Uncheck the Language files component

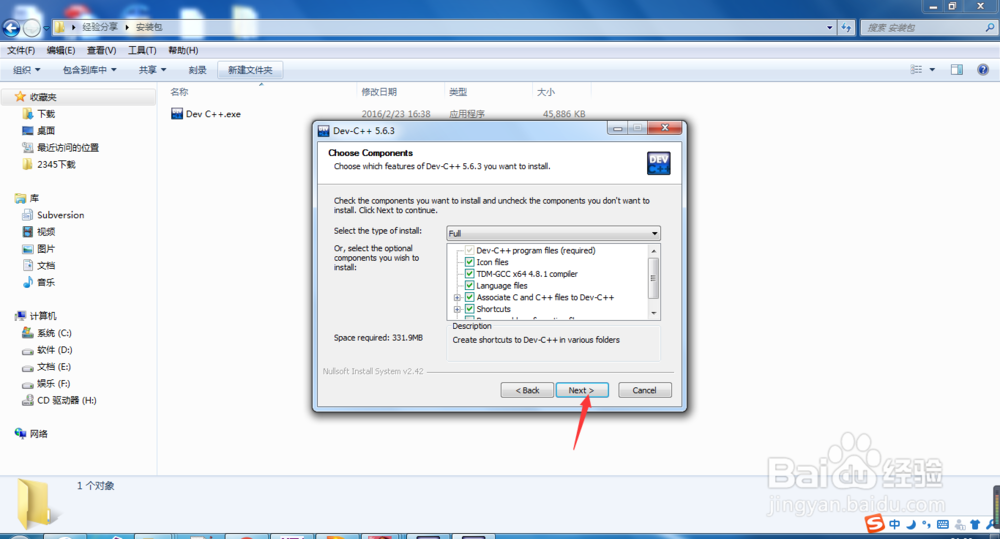click(x=469, y=286)
